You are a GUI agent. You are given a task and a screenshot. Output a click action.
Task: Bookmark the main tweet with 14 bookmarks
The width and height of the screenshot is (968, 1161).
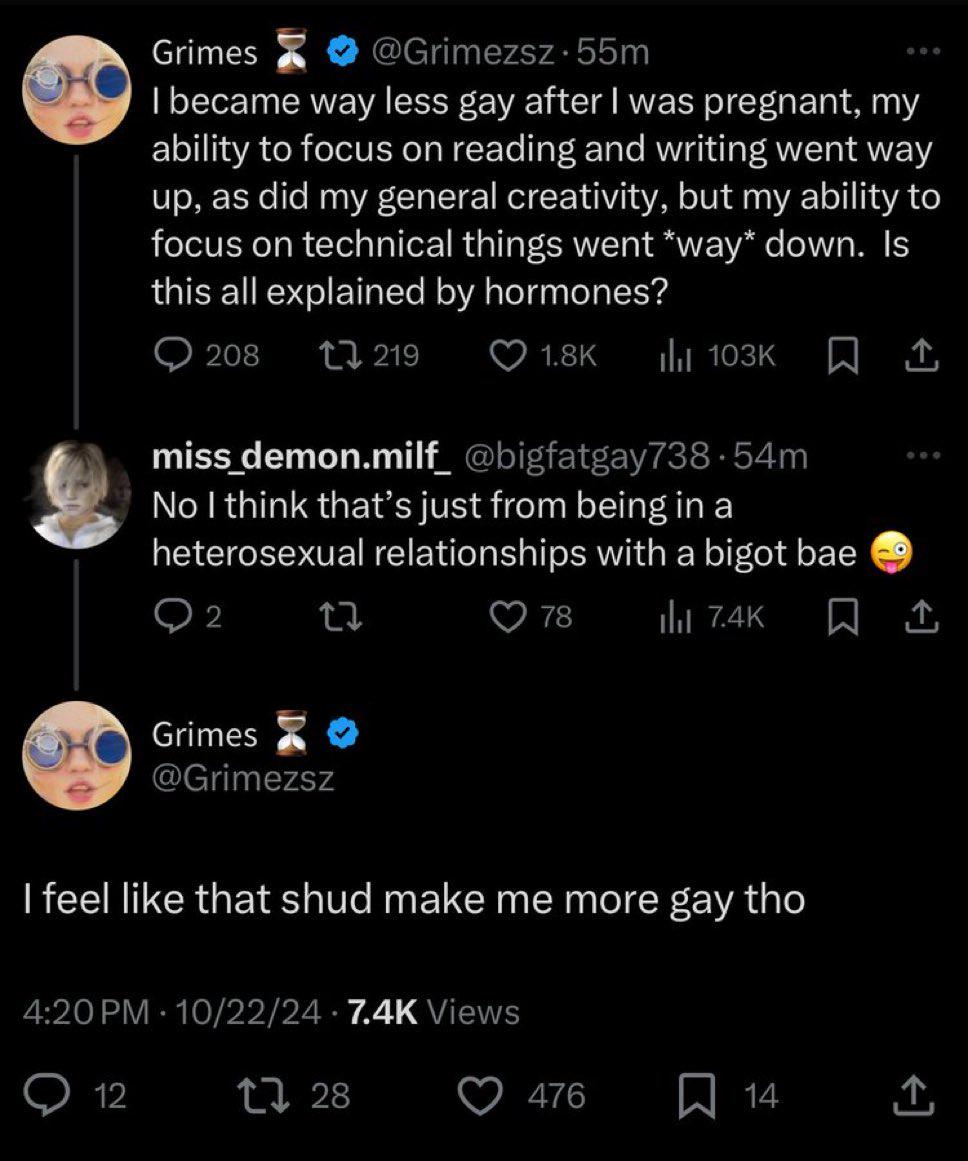[695, 1096]
